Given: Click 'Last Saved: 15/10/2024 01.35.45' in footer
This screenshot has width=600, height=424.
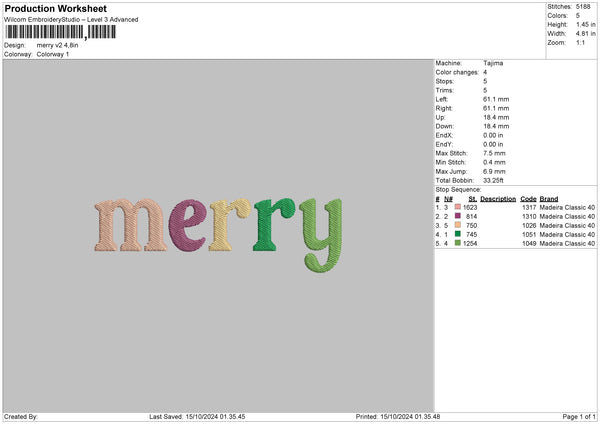Looking at the screenshot, I should coord(197,417).
